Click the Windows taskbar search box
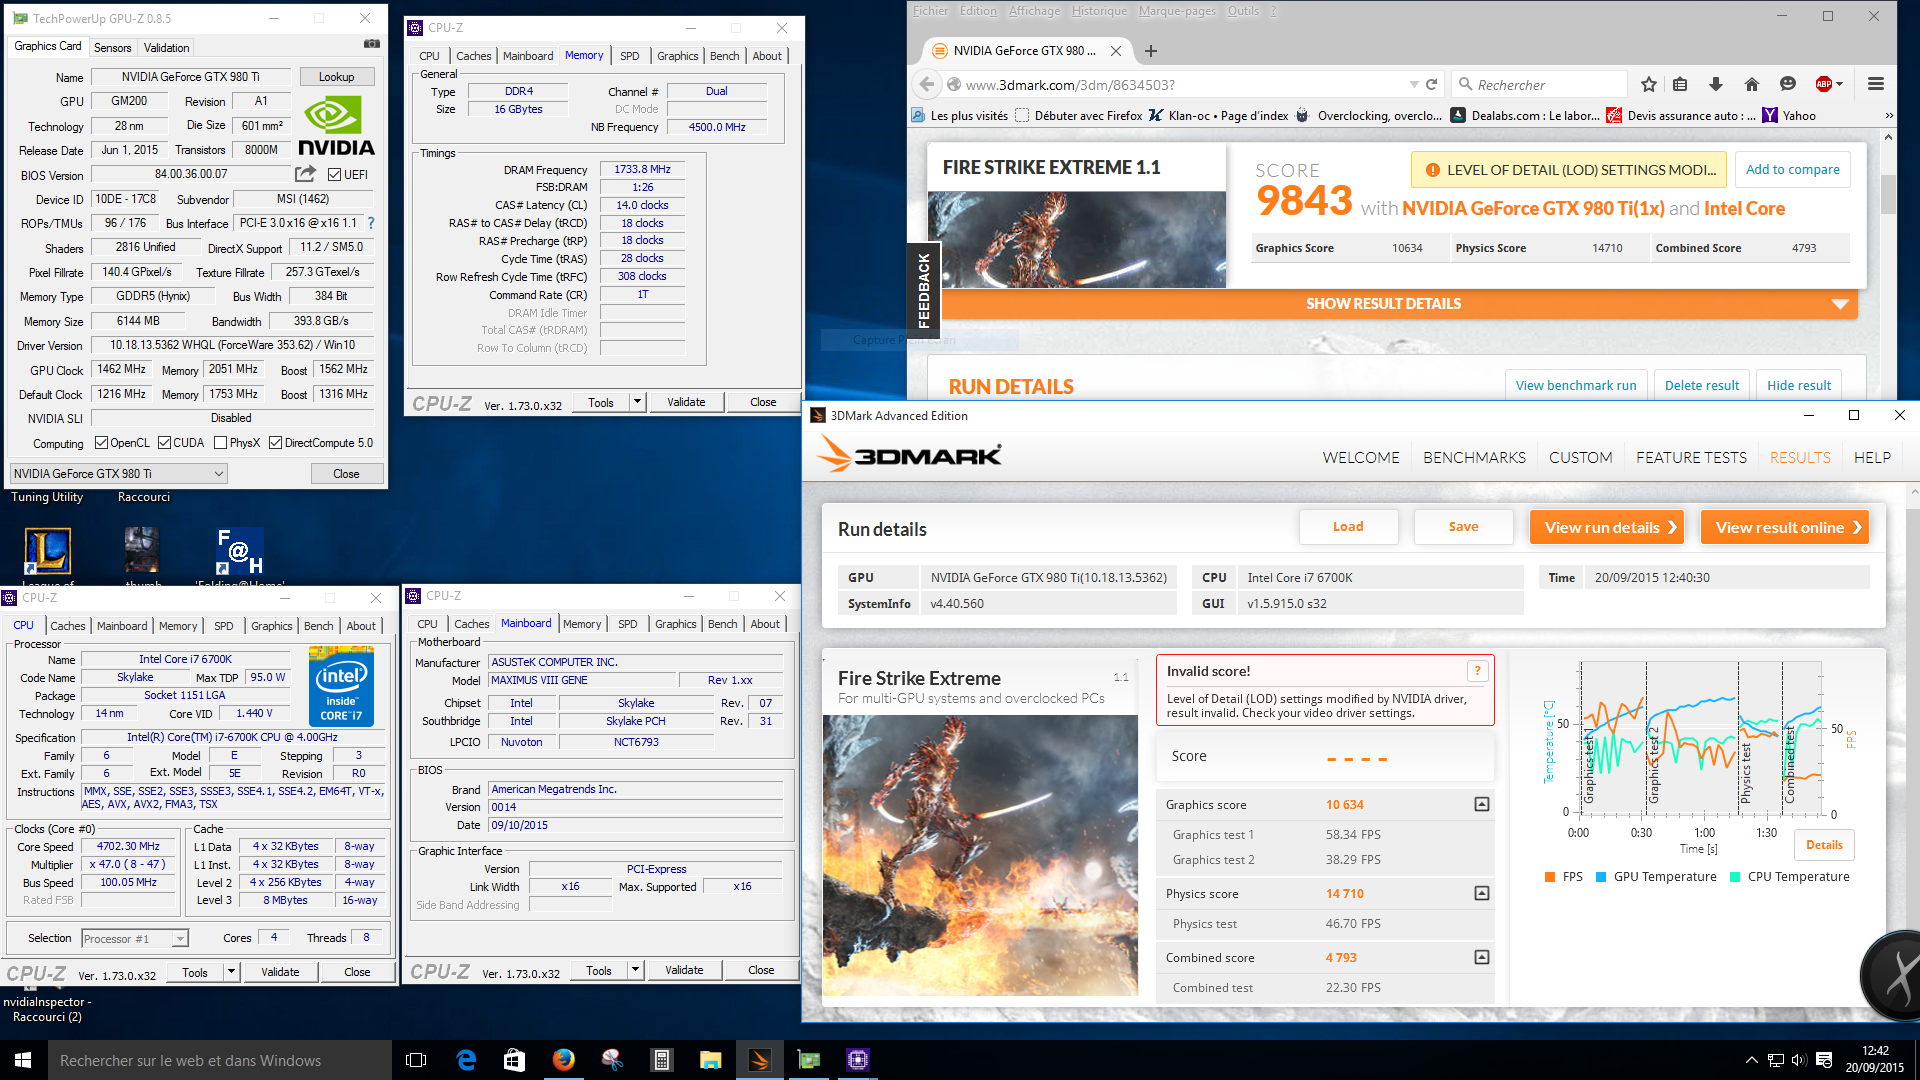 click(220, 1060)
